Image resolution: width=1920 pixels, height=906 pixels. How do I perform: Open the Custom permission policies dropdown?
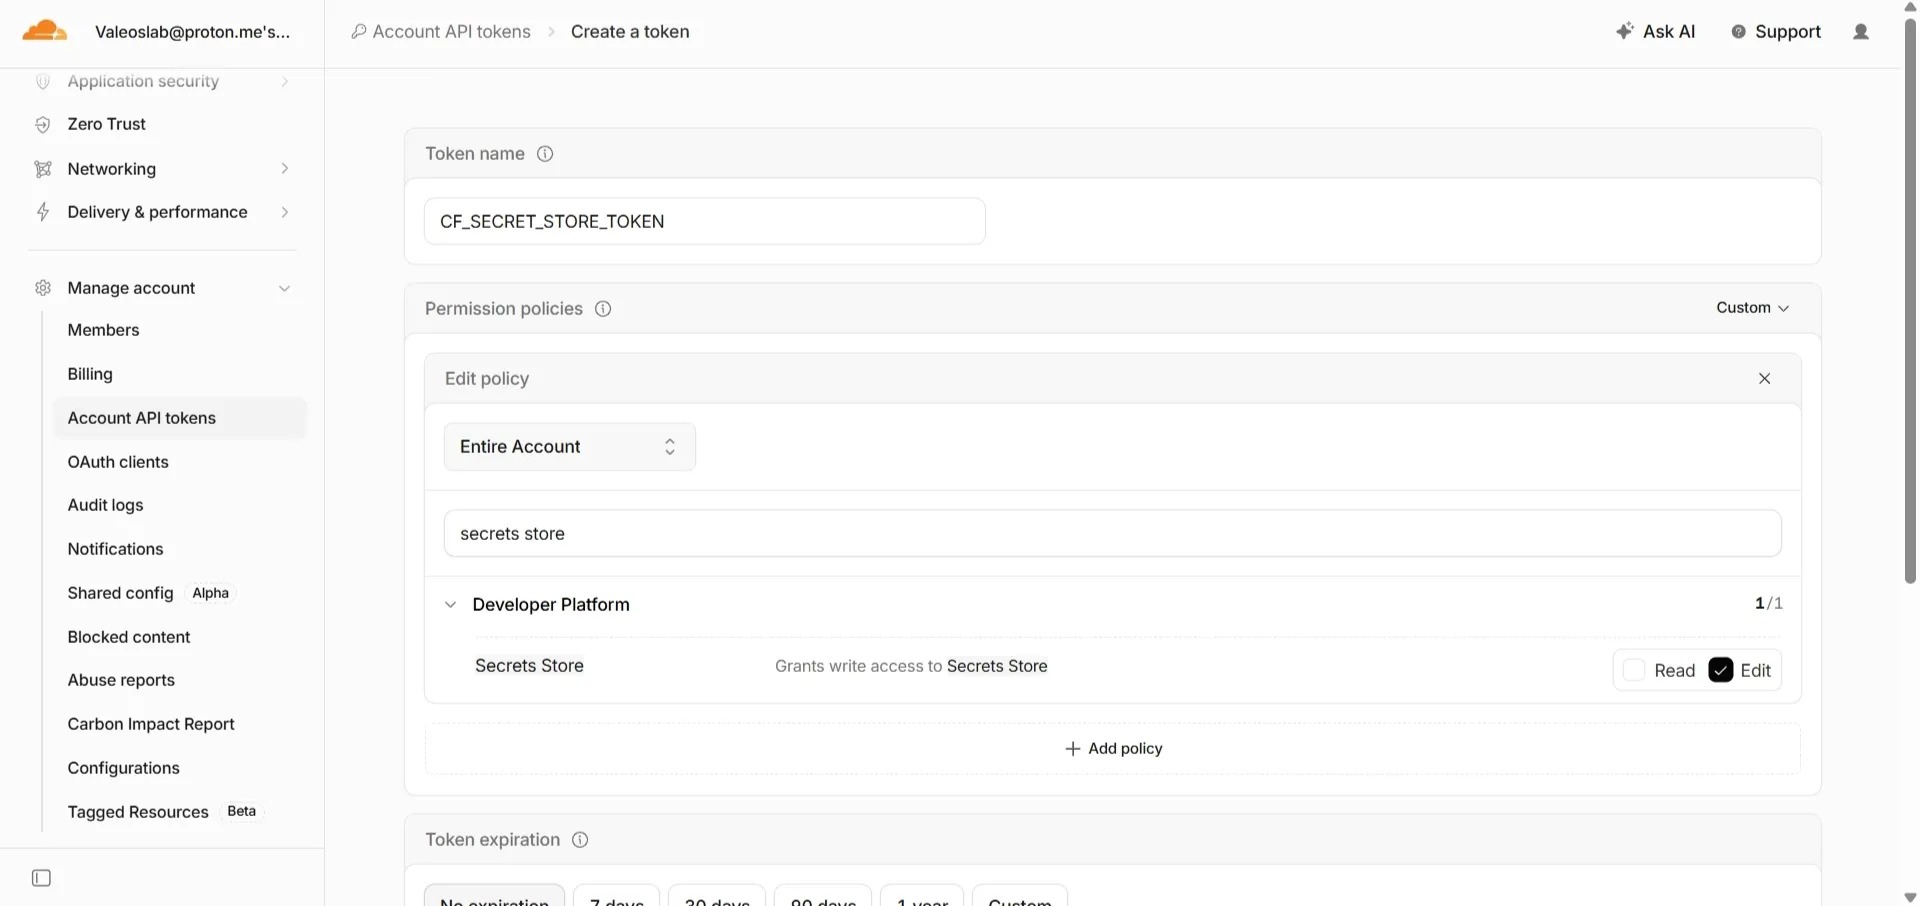pyautogui.click(x=1752, y=308)
